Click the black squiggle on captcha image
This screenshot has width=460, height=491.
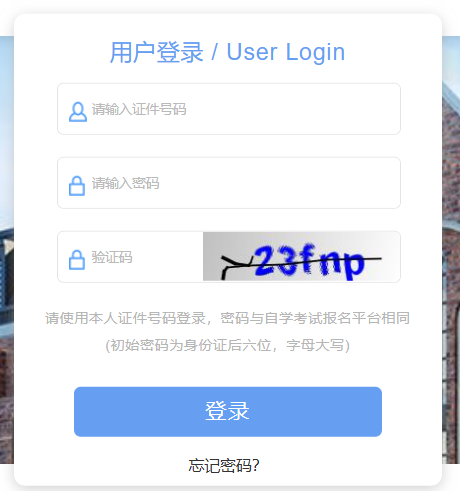tap(237, 267)
